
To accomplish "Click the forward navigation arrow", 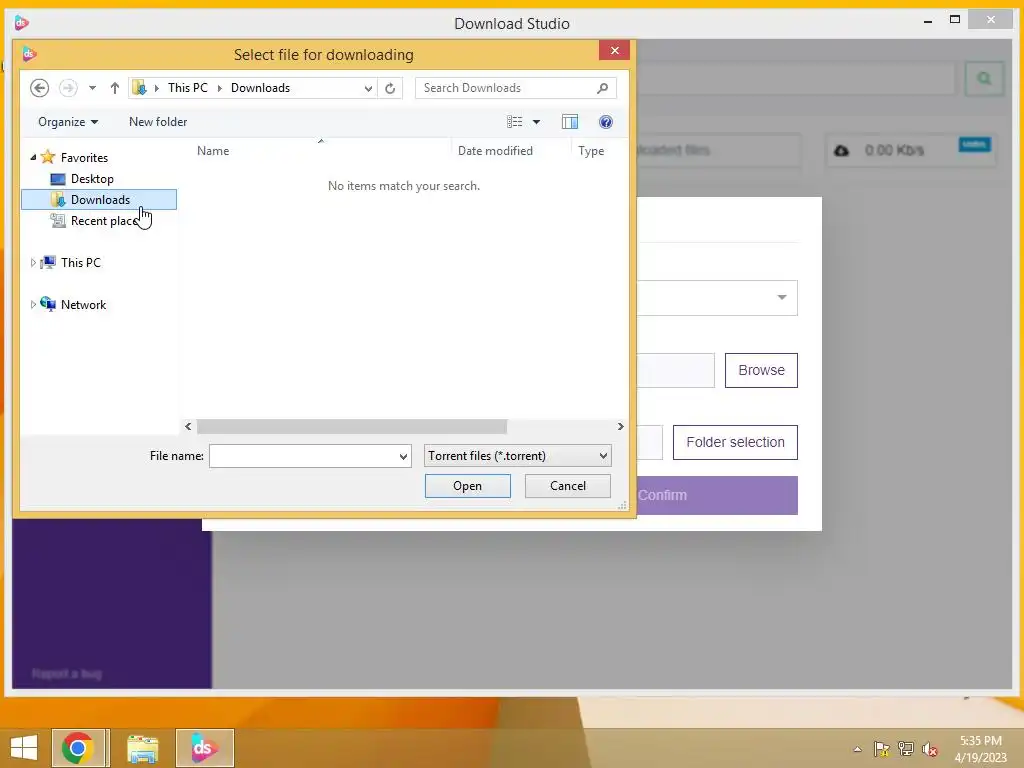I will click(x=68, y=88).
